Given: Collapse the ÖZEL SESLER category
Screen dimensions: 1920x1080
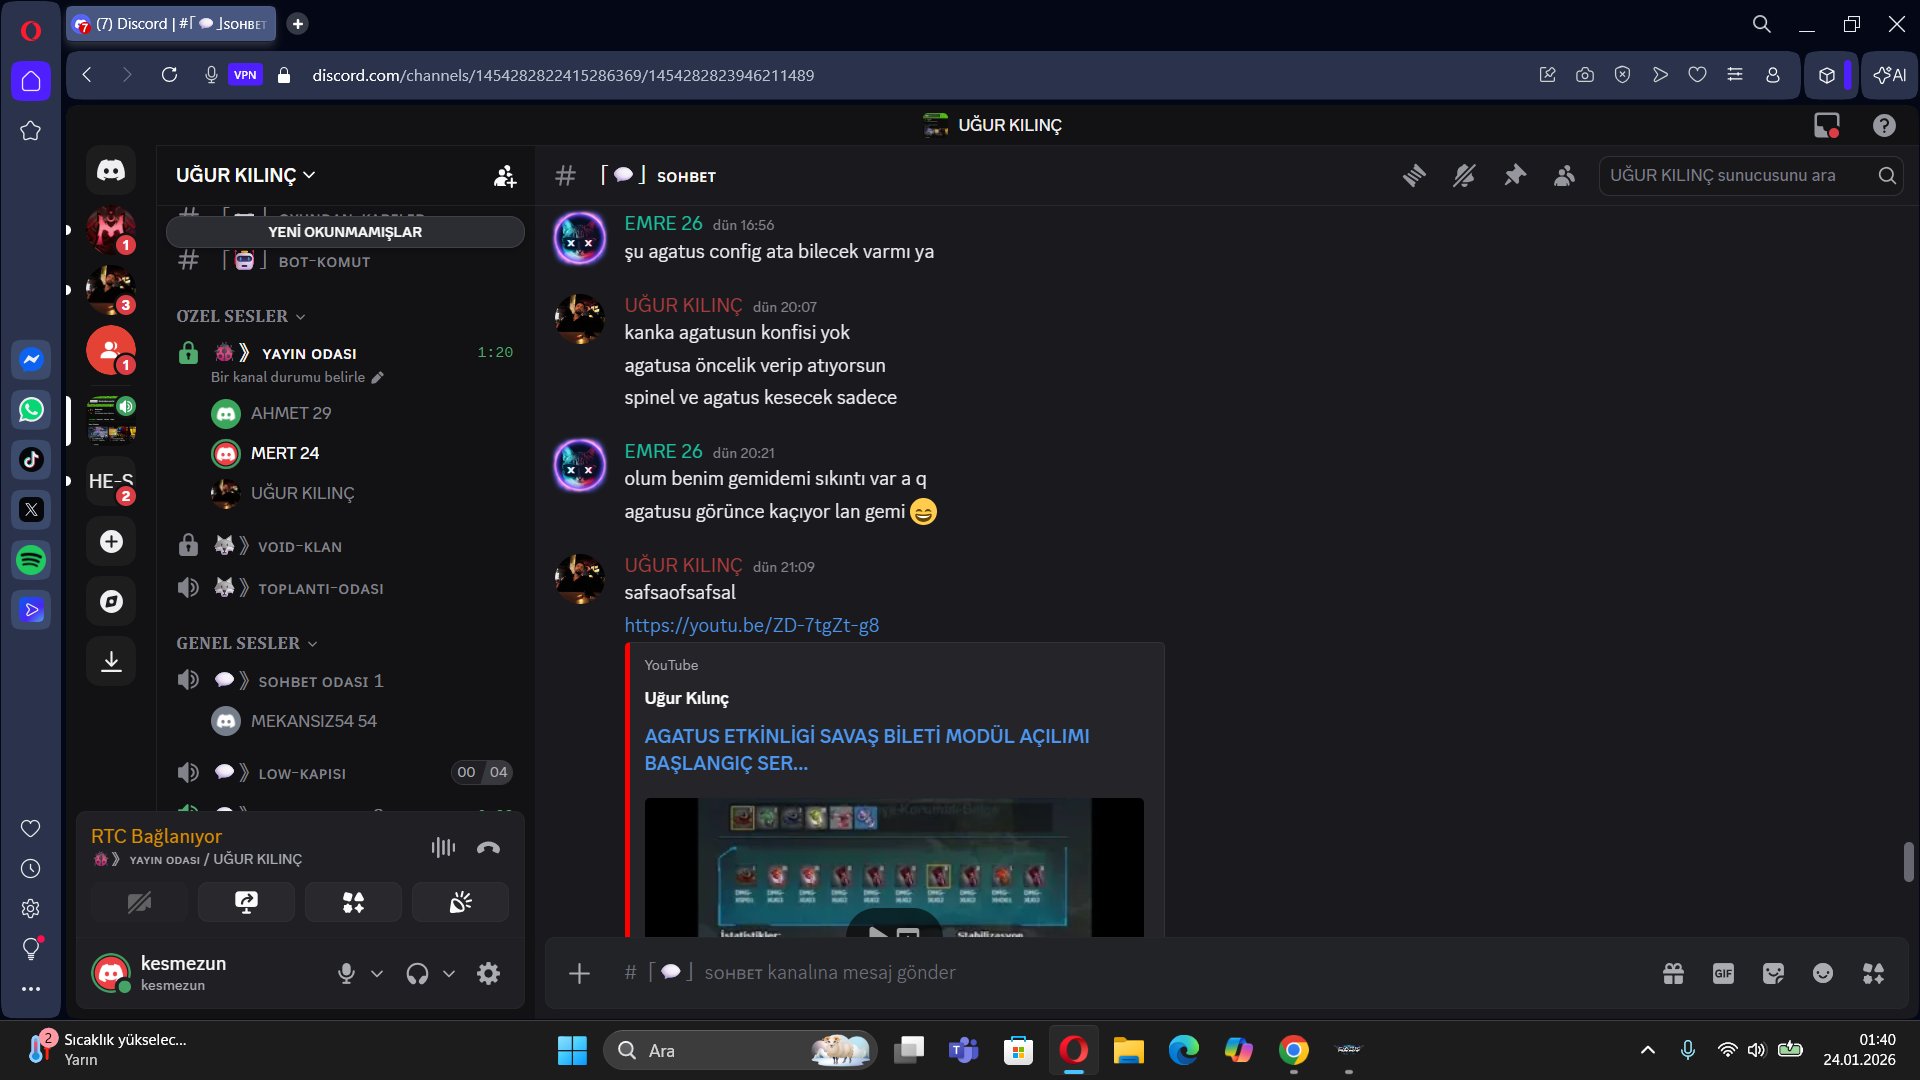Looking at the screenshot, I should tap(241, 316).
